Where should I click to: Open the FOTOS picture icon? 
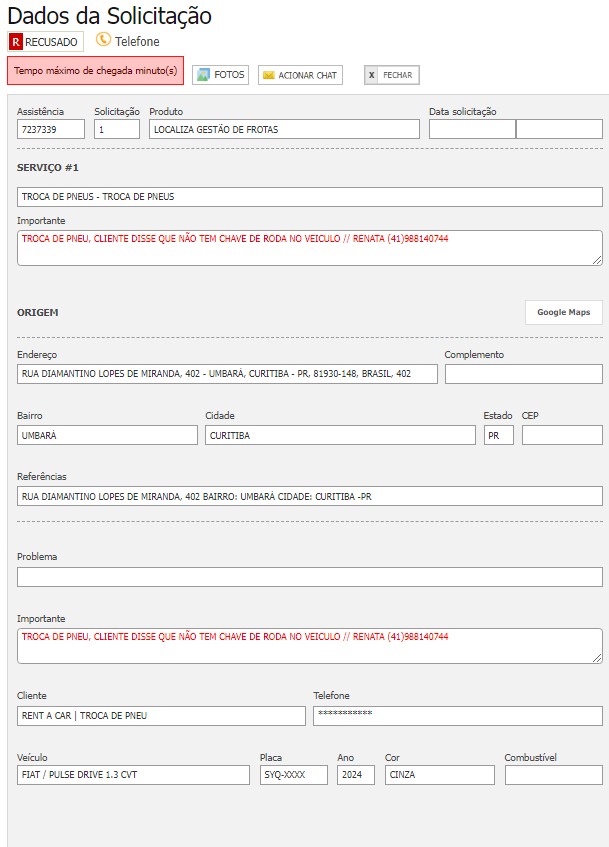click(x=203, y=75)
